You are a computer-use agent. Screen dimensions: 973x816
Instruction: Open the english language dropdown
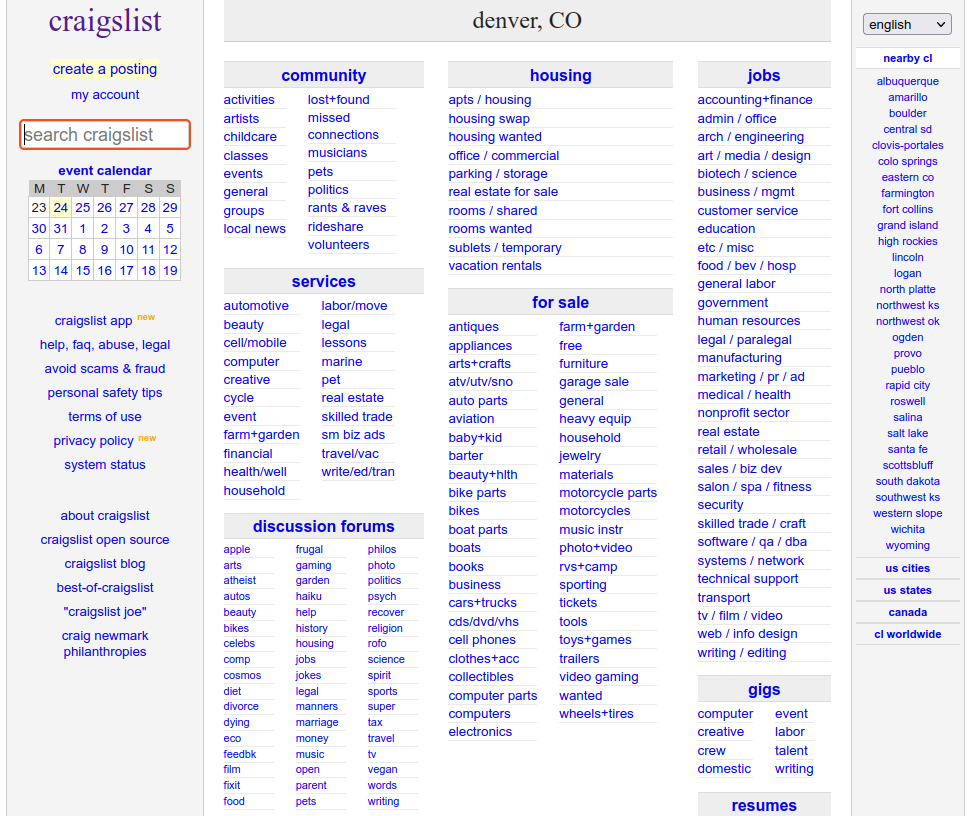coord(907,24)
